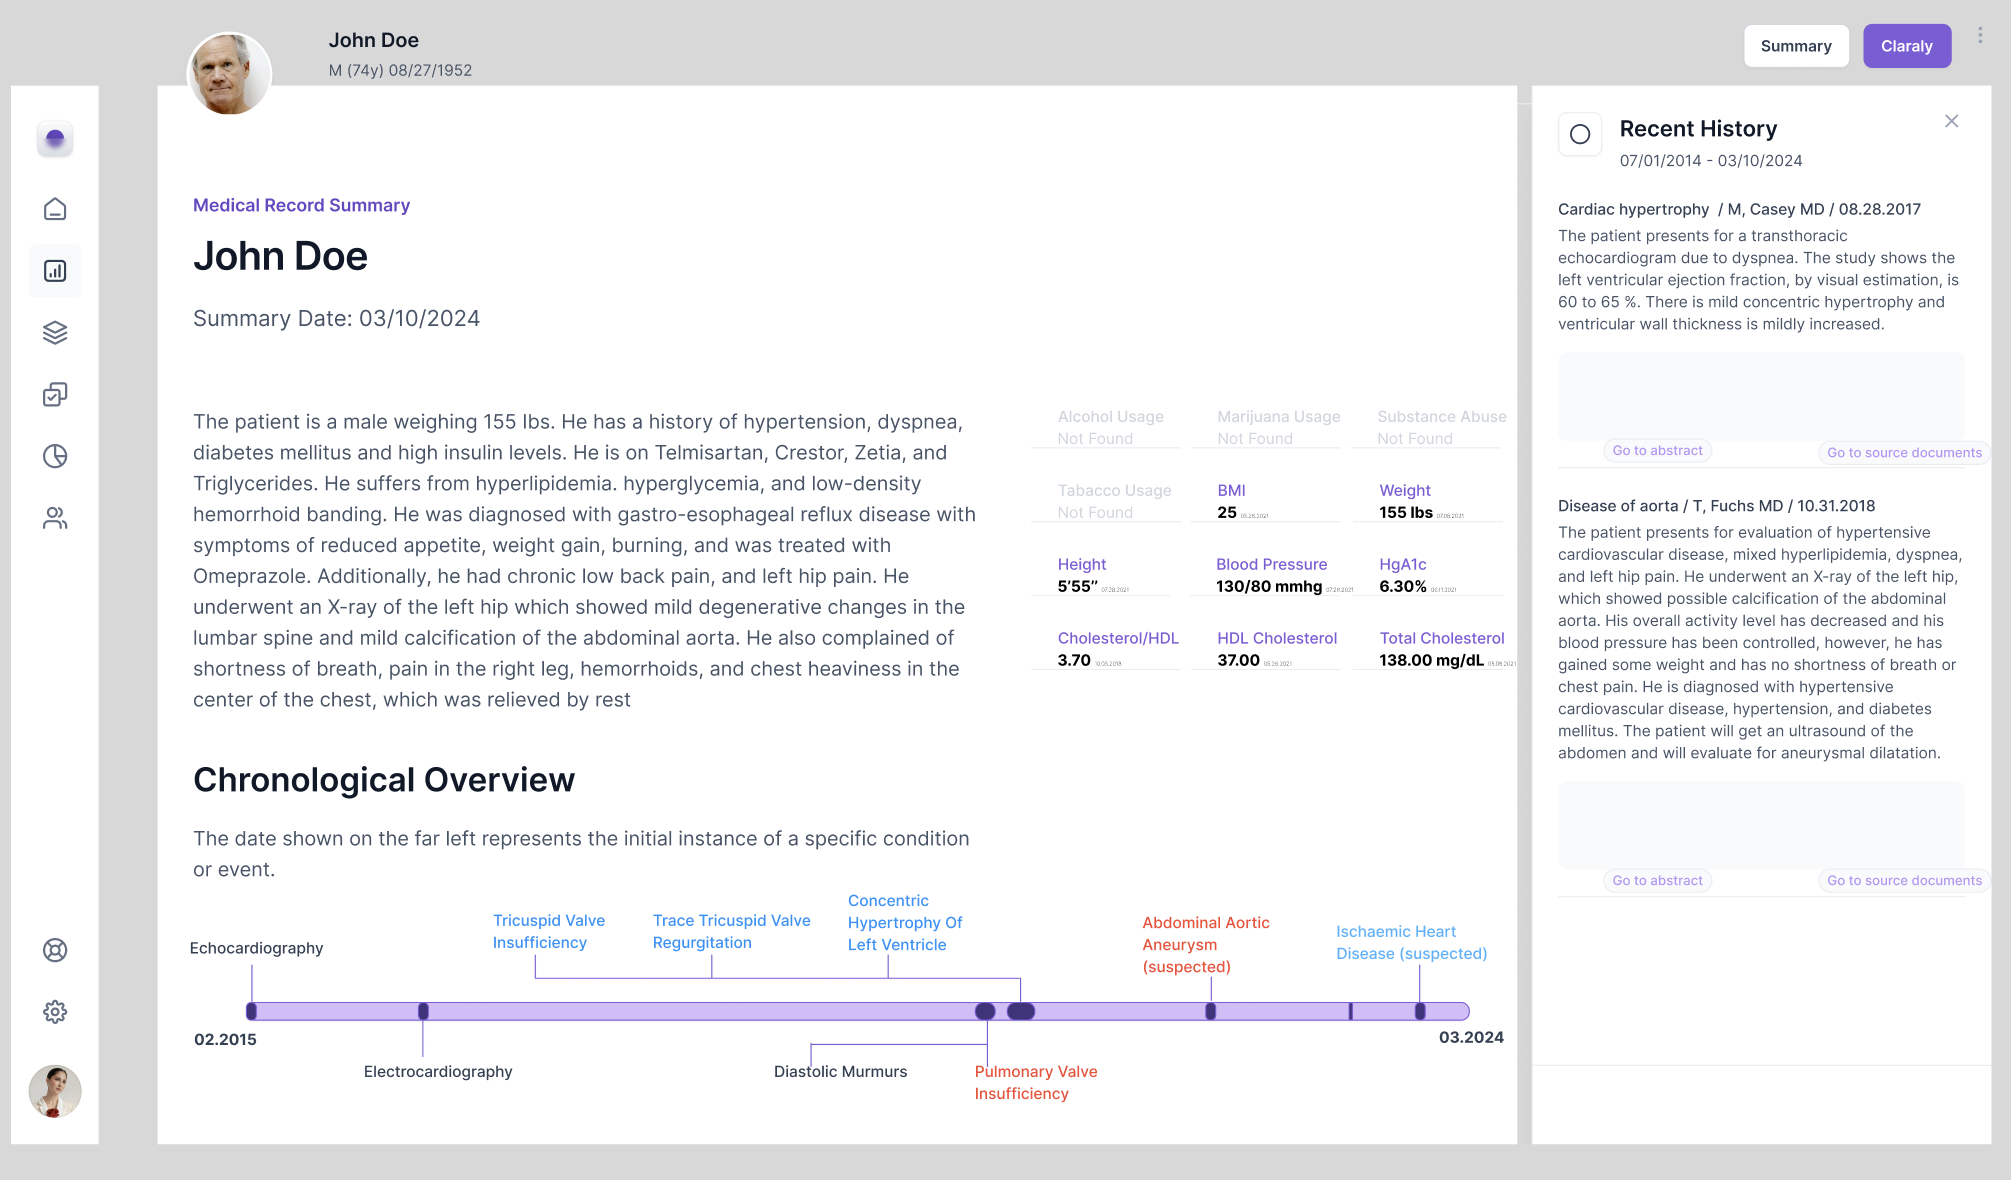This screenshot has width=2011, height=1180.
Task: Select the Tricuspid Valve Insufficiency label
Action: (x=549, y=932)
